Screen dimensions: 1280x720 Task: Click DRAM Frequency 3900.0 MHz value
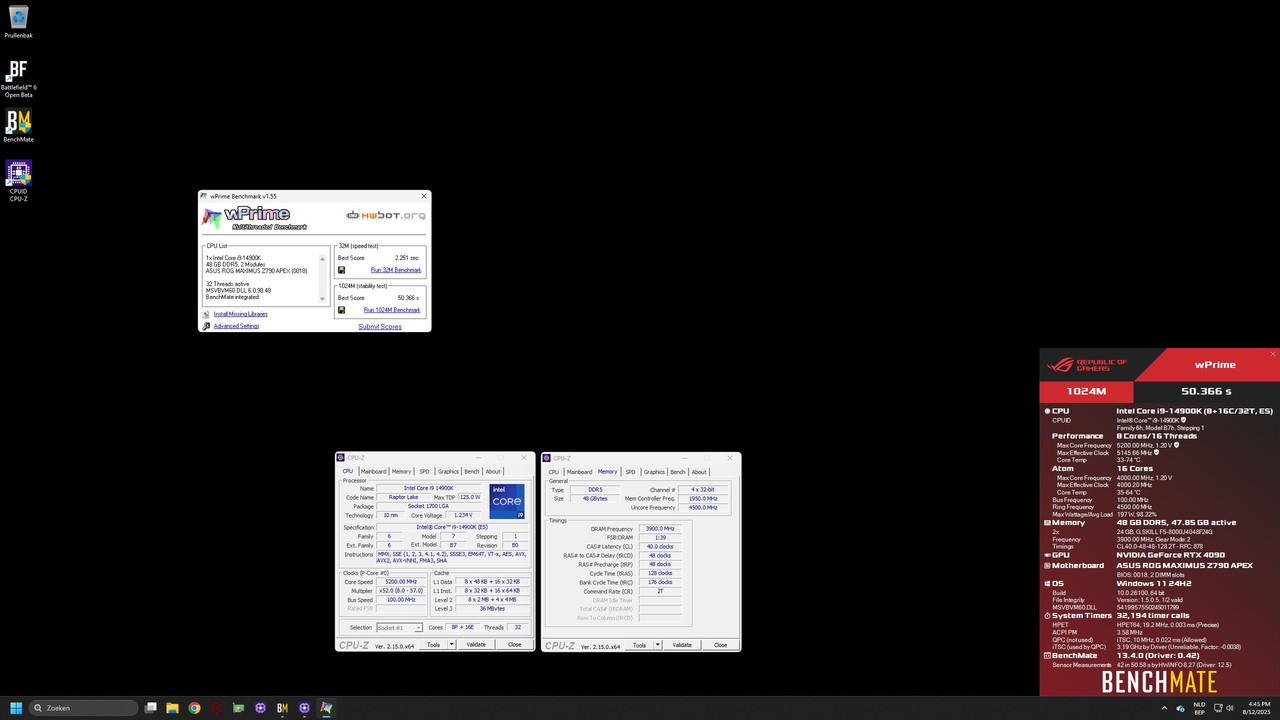point(660,528)
